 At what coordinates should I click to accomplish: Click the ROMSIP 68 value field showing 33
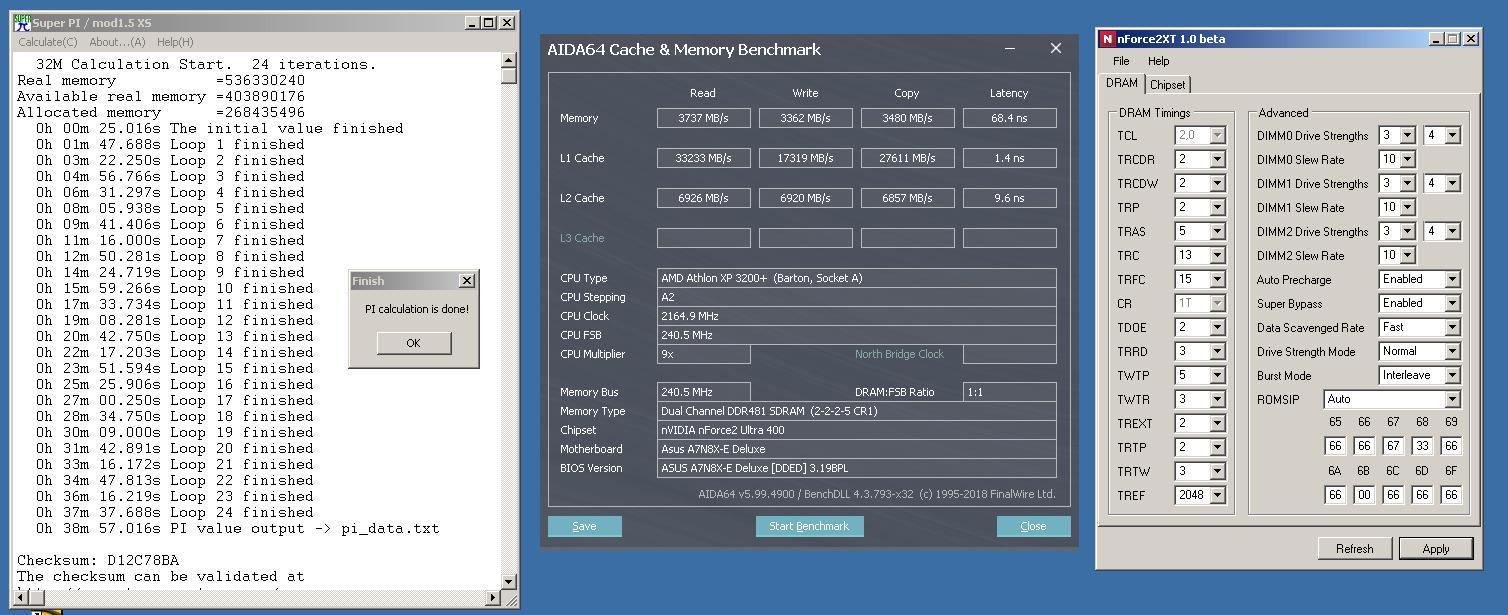1422,446
